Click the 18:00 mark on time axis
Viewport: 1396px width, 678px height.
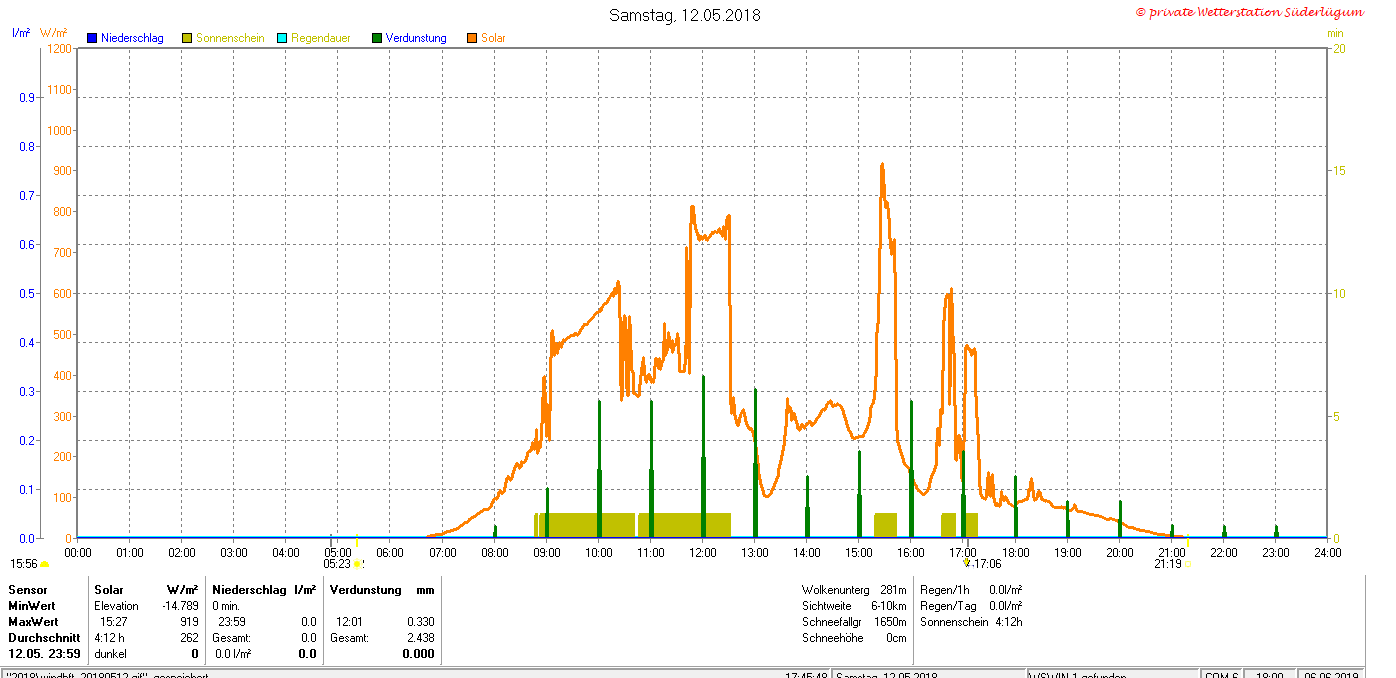click(1016, 552)
